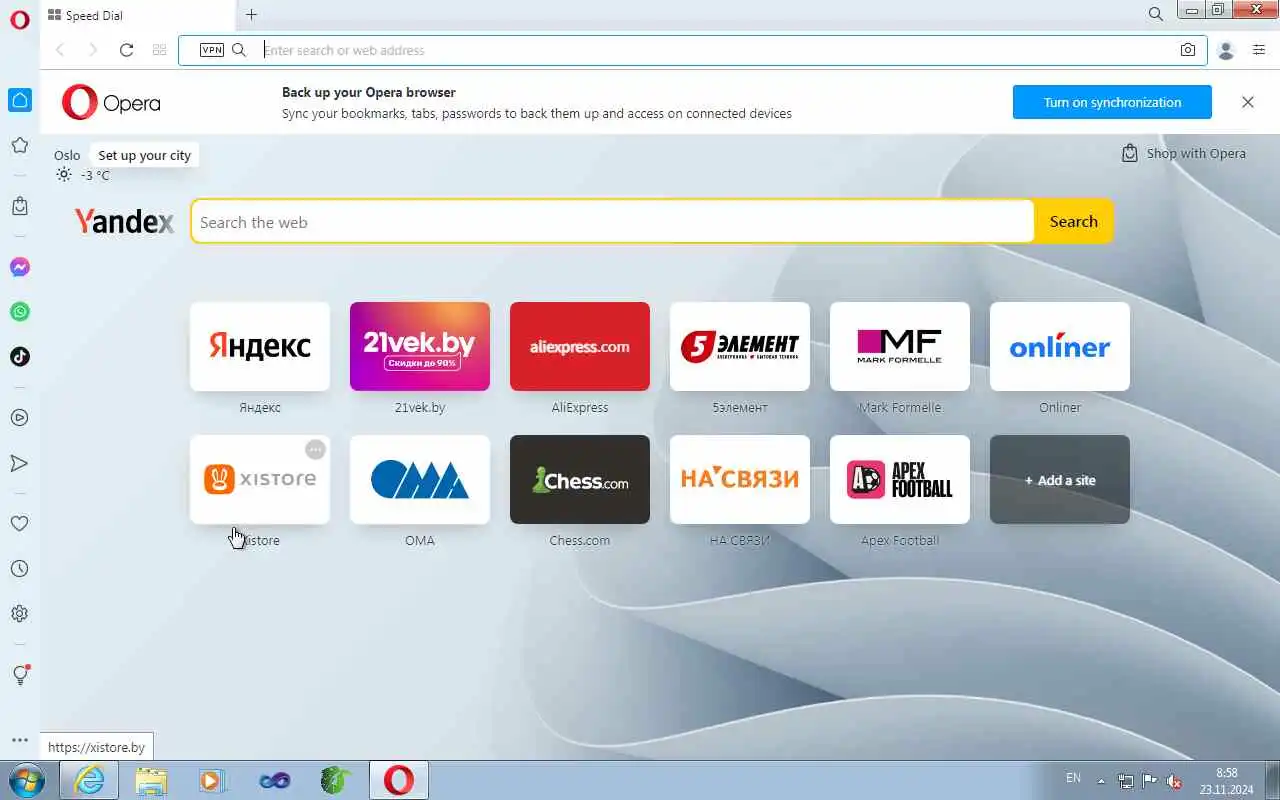
Task: Open the Apex Football speed dial tile
Action: pyautogui.click(x=900, y=479)
